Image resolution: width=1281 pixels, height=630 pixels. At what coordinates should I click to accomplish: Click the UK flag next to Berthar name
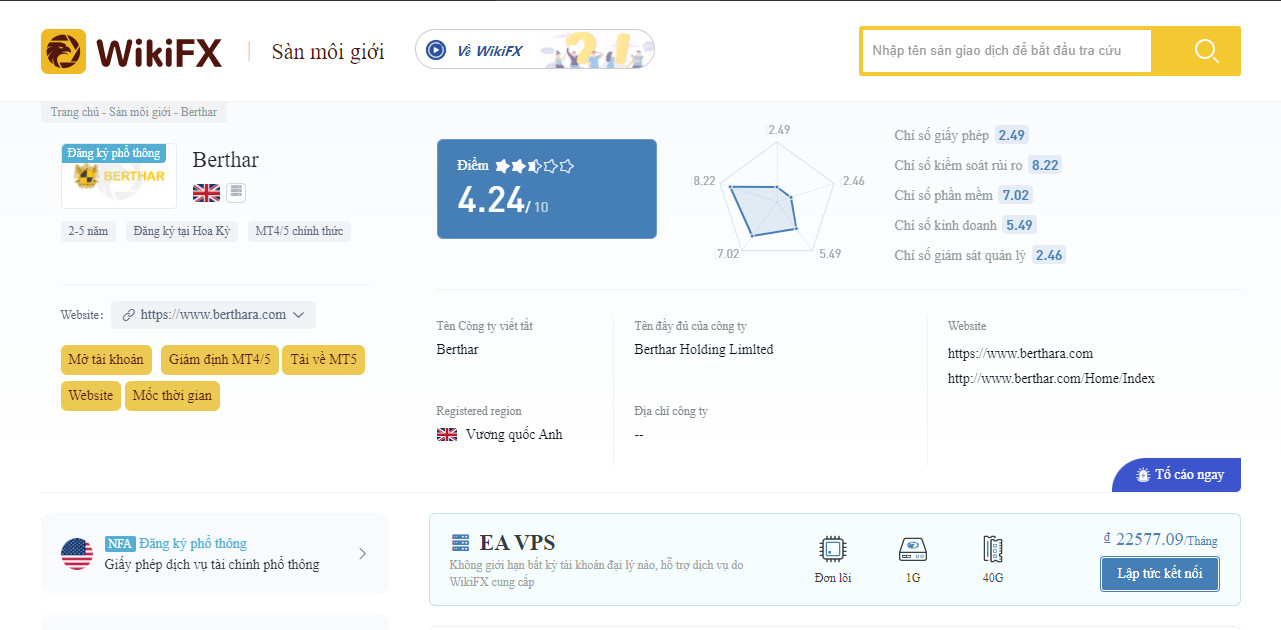pos(206,192)
